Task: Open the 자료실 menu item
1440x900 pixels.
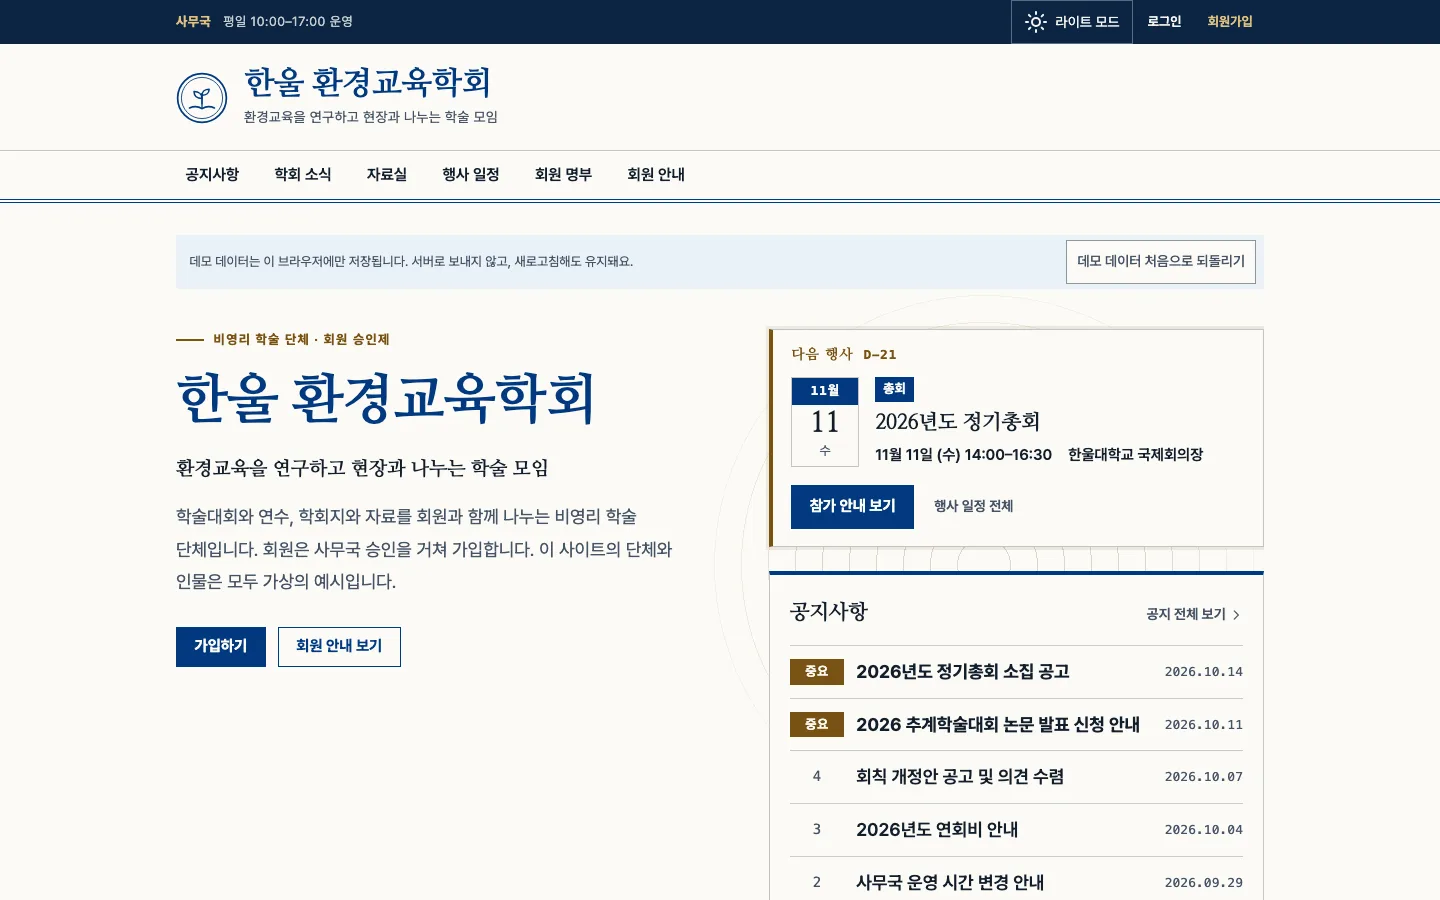Action: click(x=387, y=175)
